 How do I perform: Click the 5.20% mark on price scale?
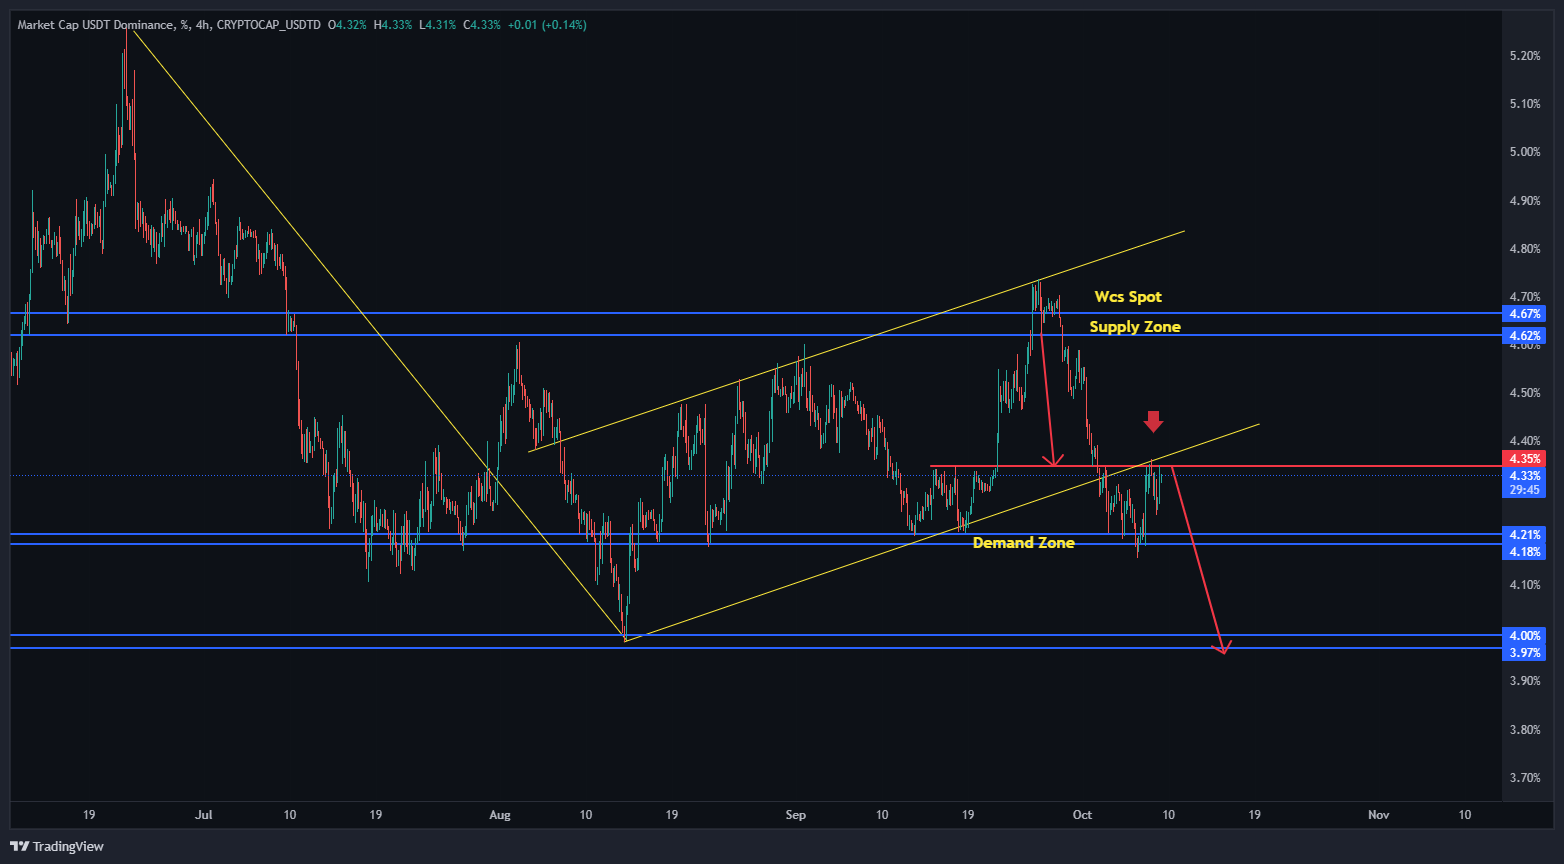1524,56
